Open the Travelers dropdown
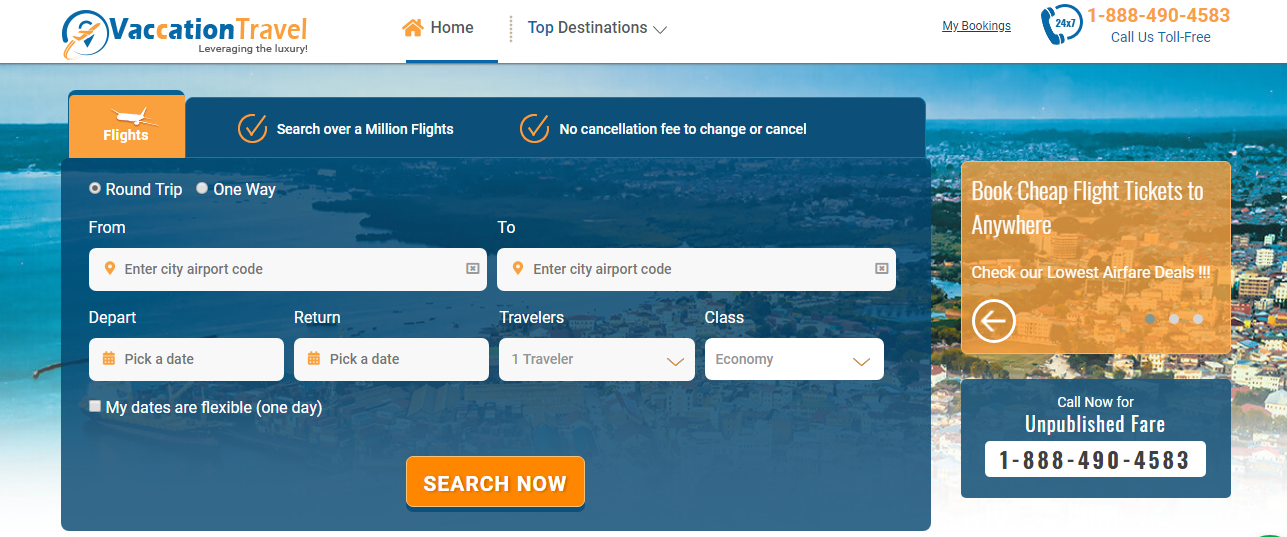 [x=596, y=360]
